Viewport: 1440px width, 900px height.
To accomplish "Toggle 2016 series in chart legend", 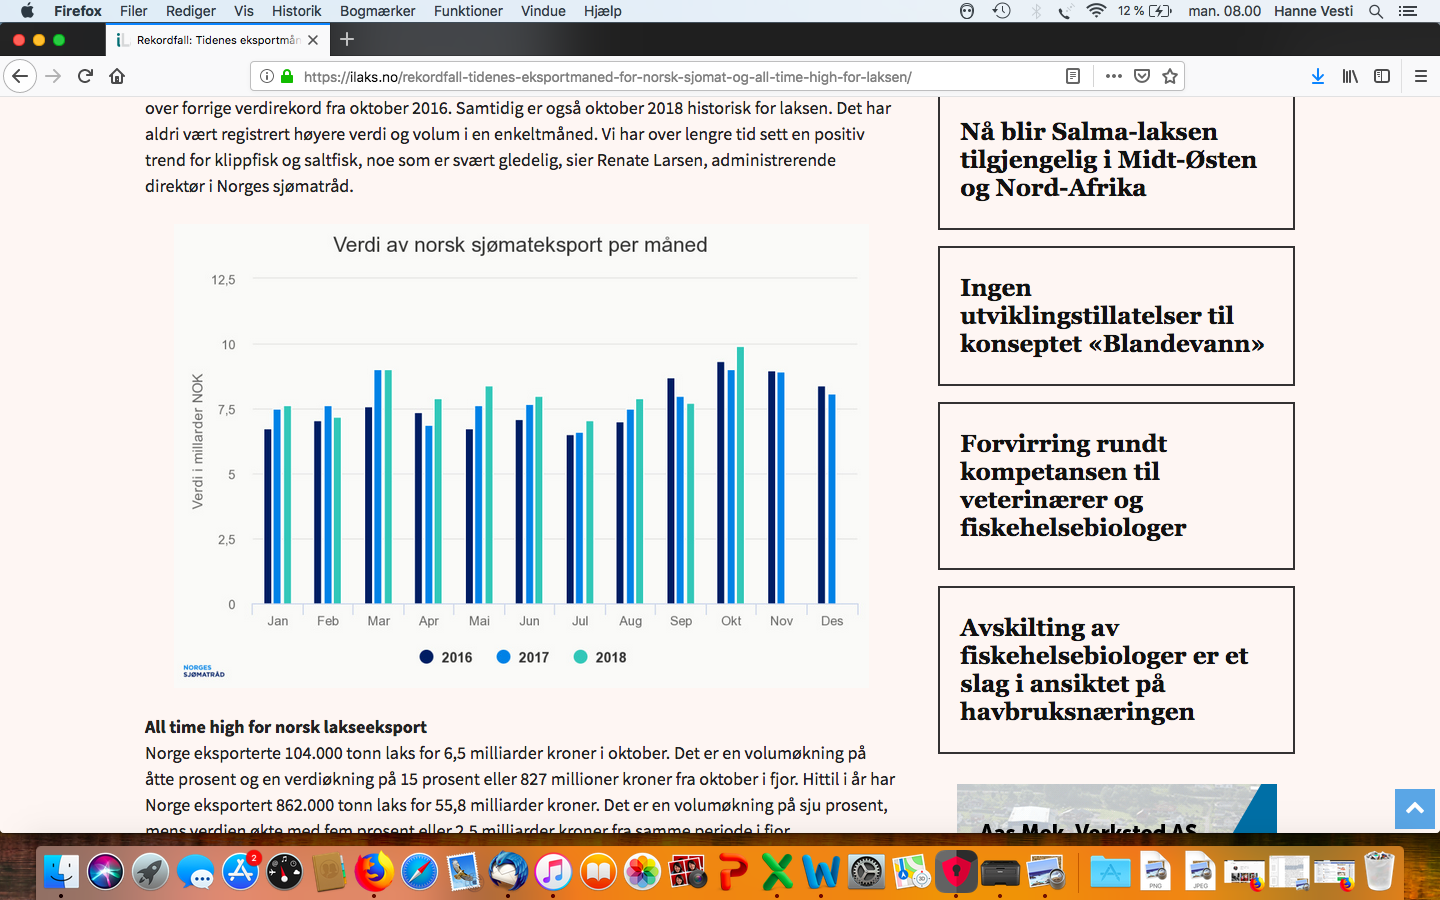I will [x=446, y=657].
